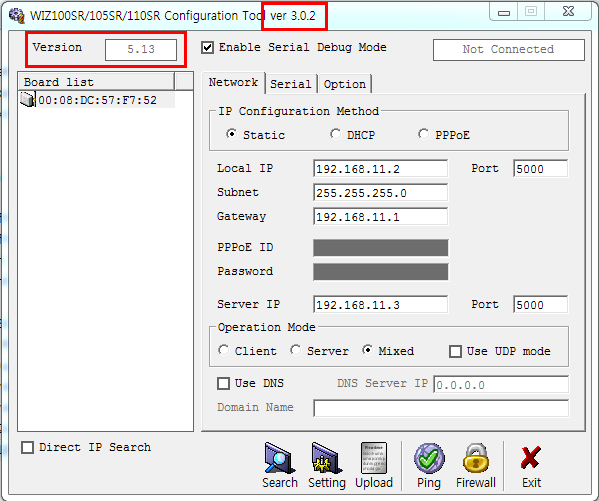Choose Server operation mode

[x=296, y=350]
